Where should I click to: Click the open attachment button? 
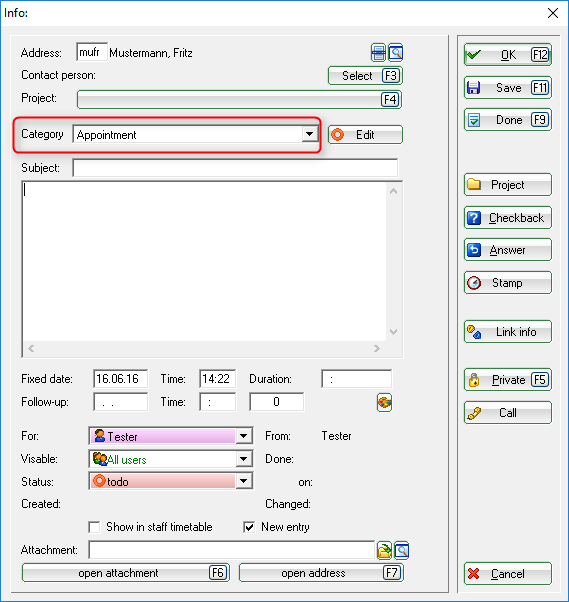pos(126,573)
